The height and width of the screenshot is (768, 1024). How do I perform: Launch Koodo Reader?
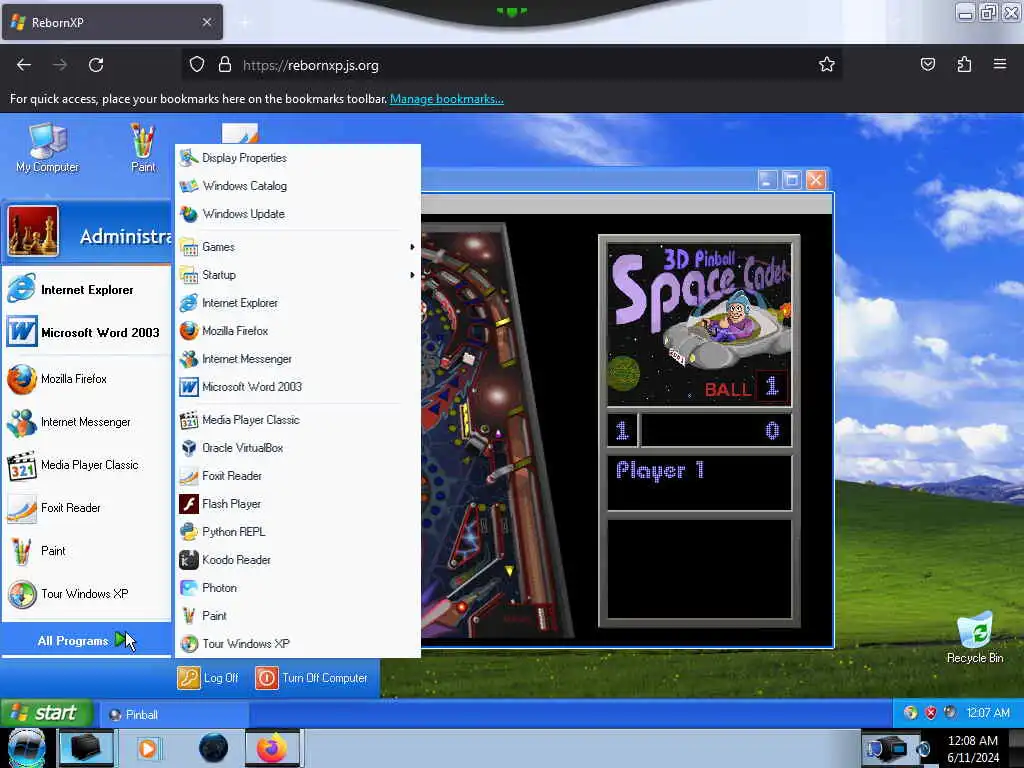(x=298, y=560)
